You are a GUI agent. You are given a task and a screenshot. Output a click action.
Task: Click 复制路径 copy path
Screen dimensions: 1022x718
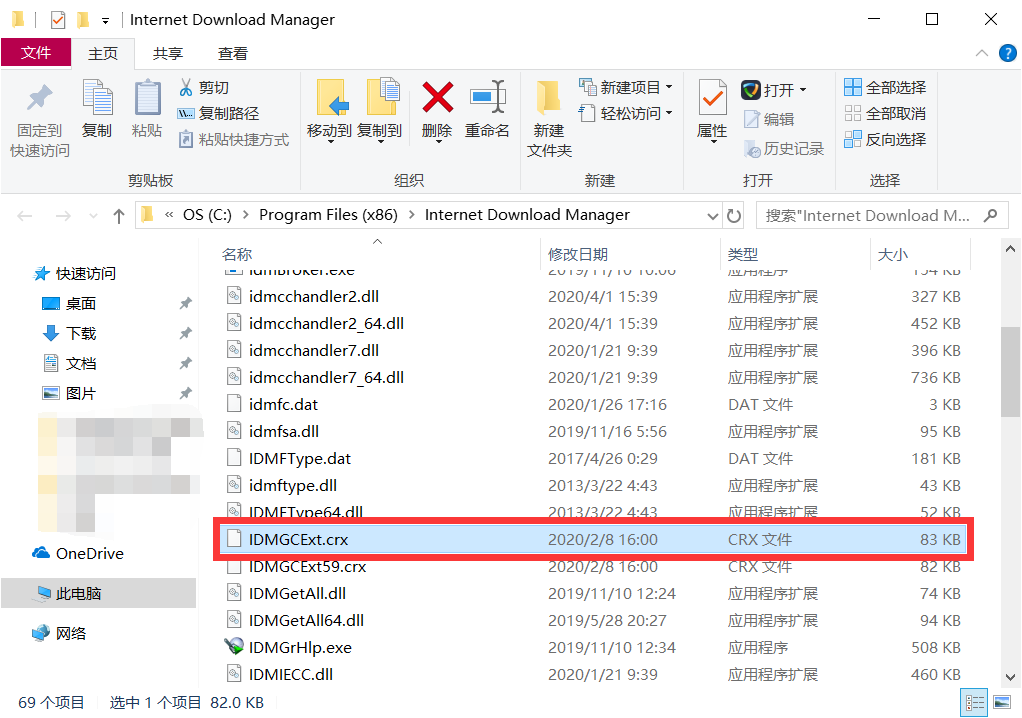click(x=218, y=114)
